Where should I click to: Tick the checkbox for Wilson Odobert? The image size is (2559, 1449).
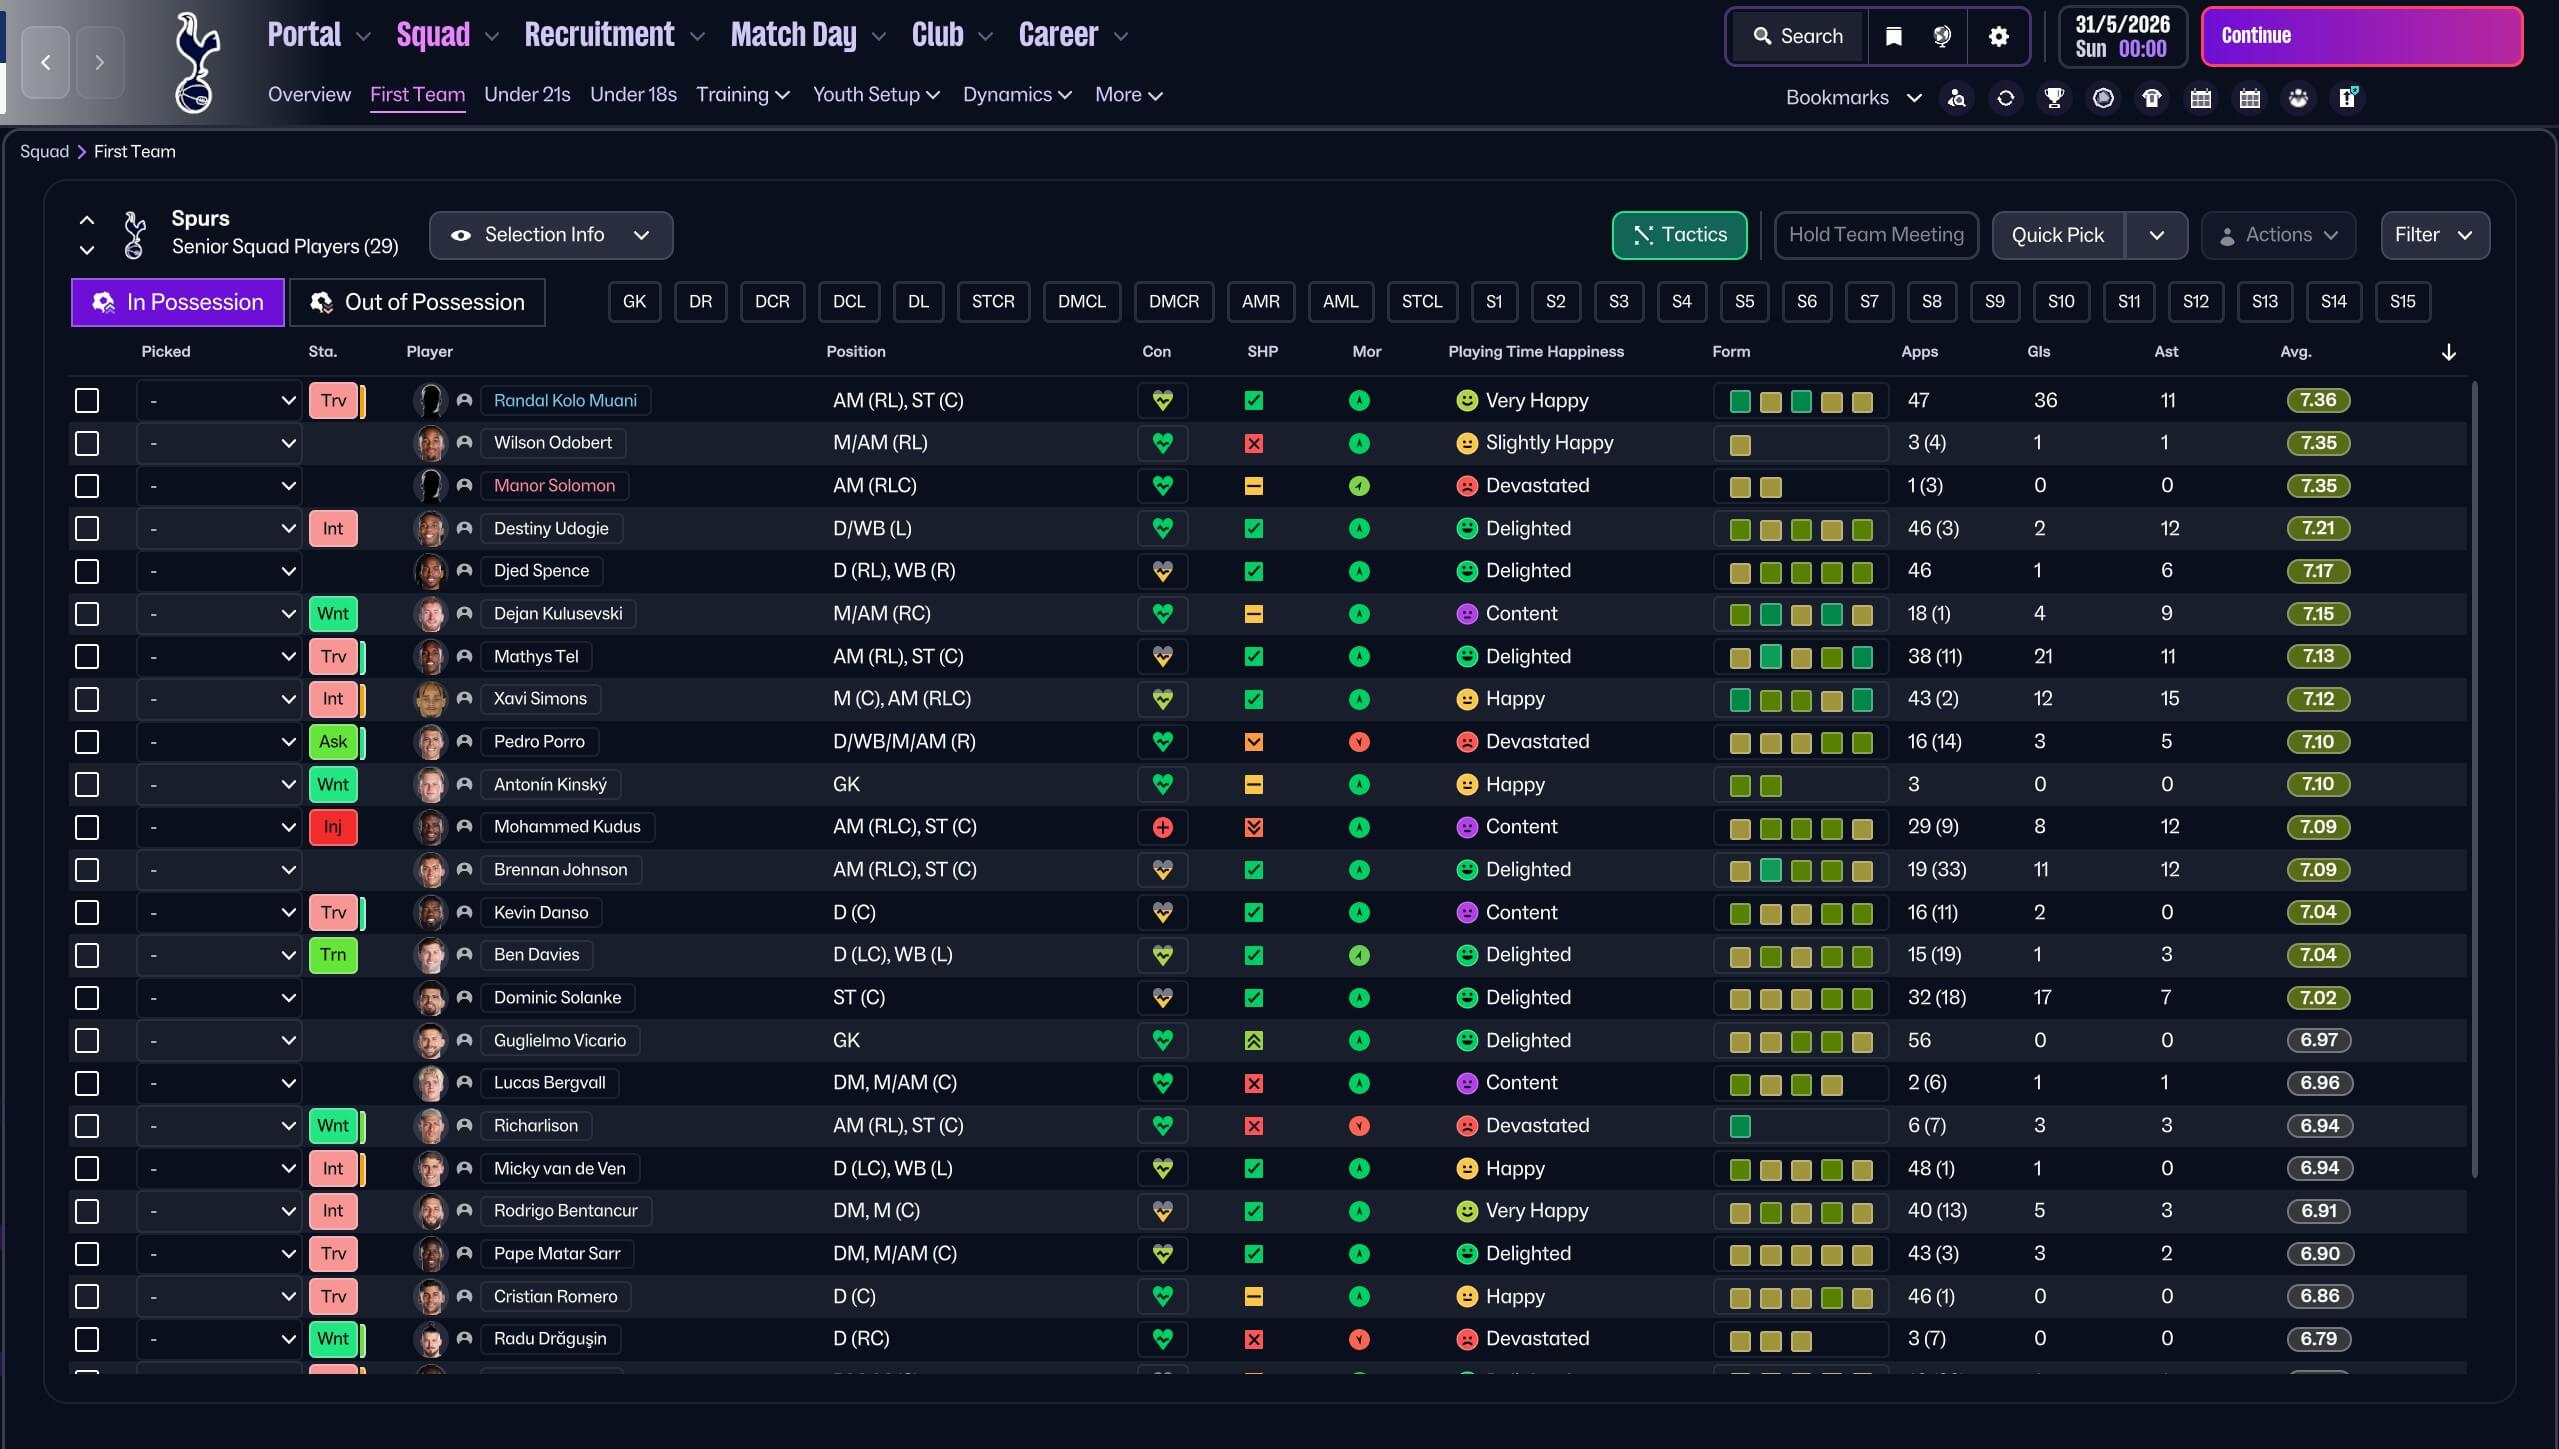coord(87,443)
